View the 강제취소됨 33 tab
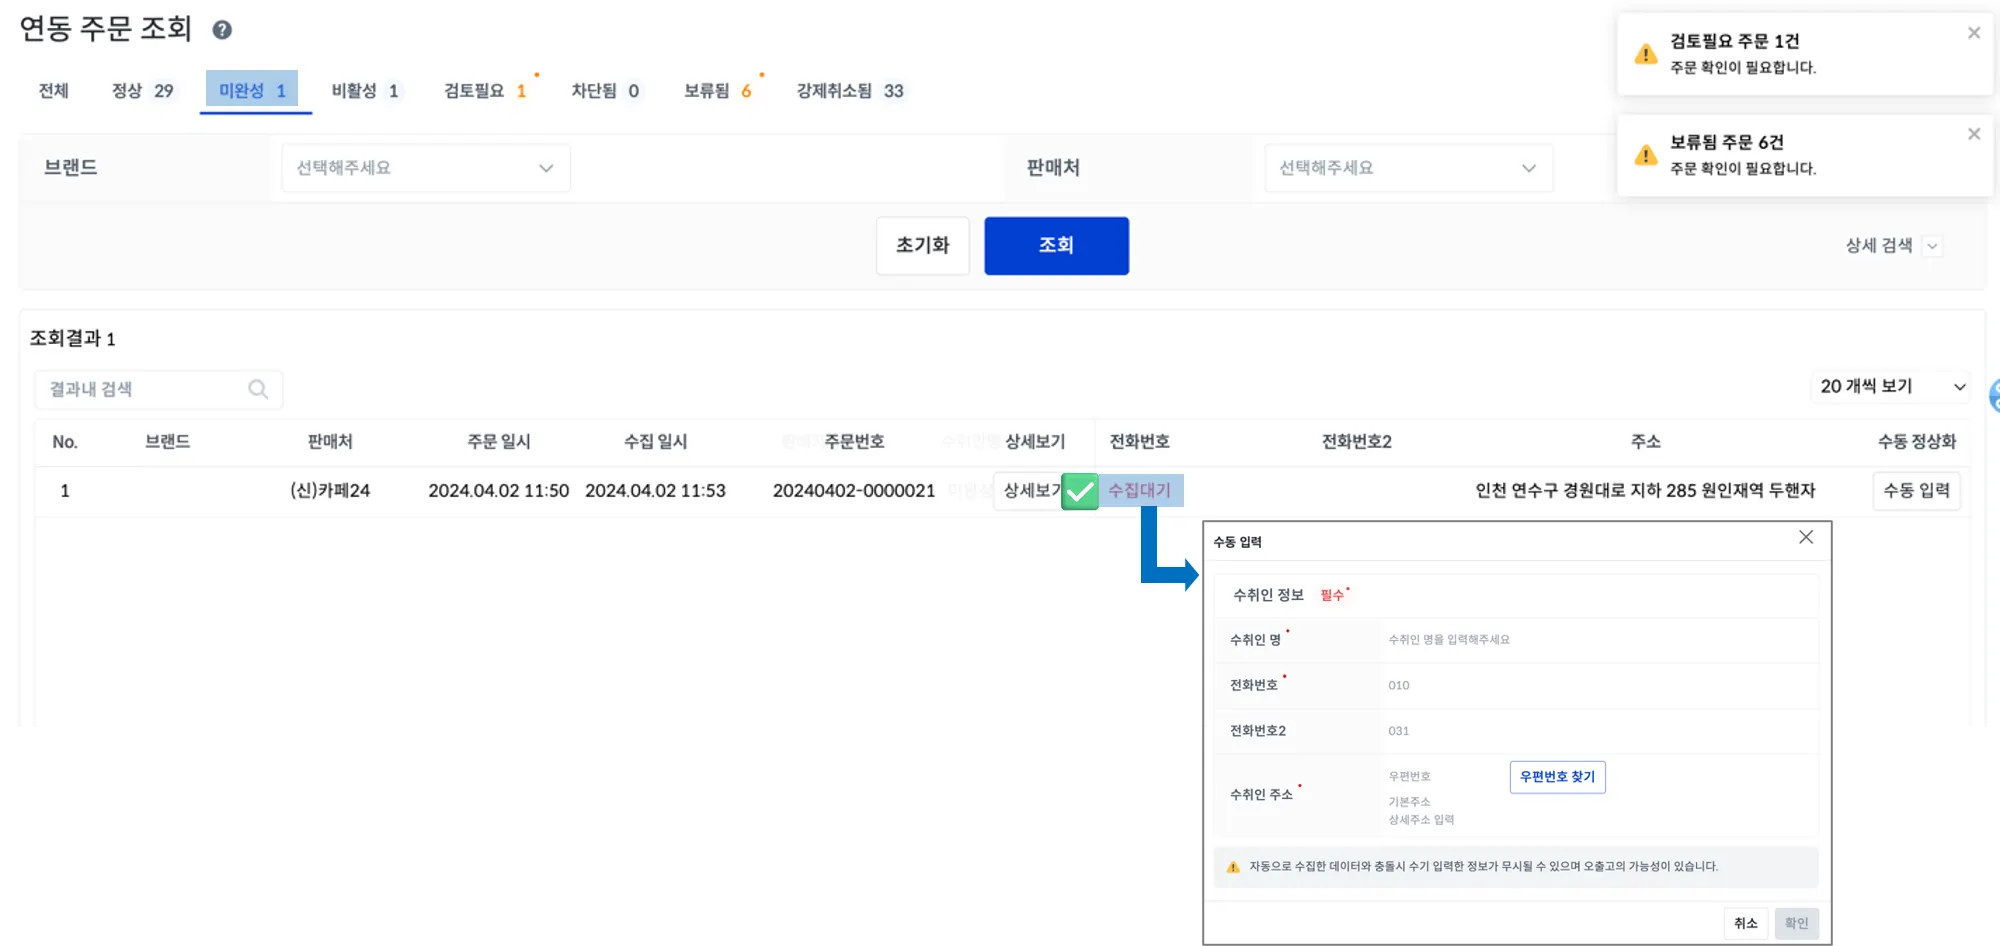 point(850,91)
